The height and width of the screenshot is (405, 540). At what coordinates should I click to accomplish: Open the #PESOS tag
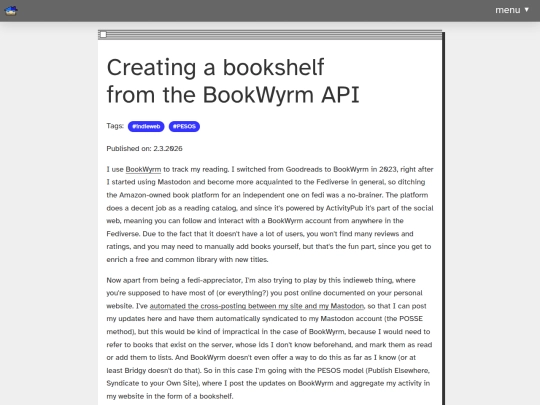[184, 126]
